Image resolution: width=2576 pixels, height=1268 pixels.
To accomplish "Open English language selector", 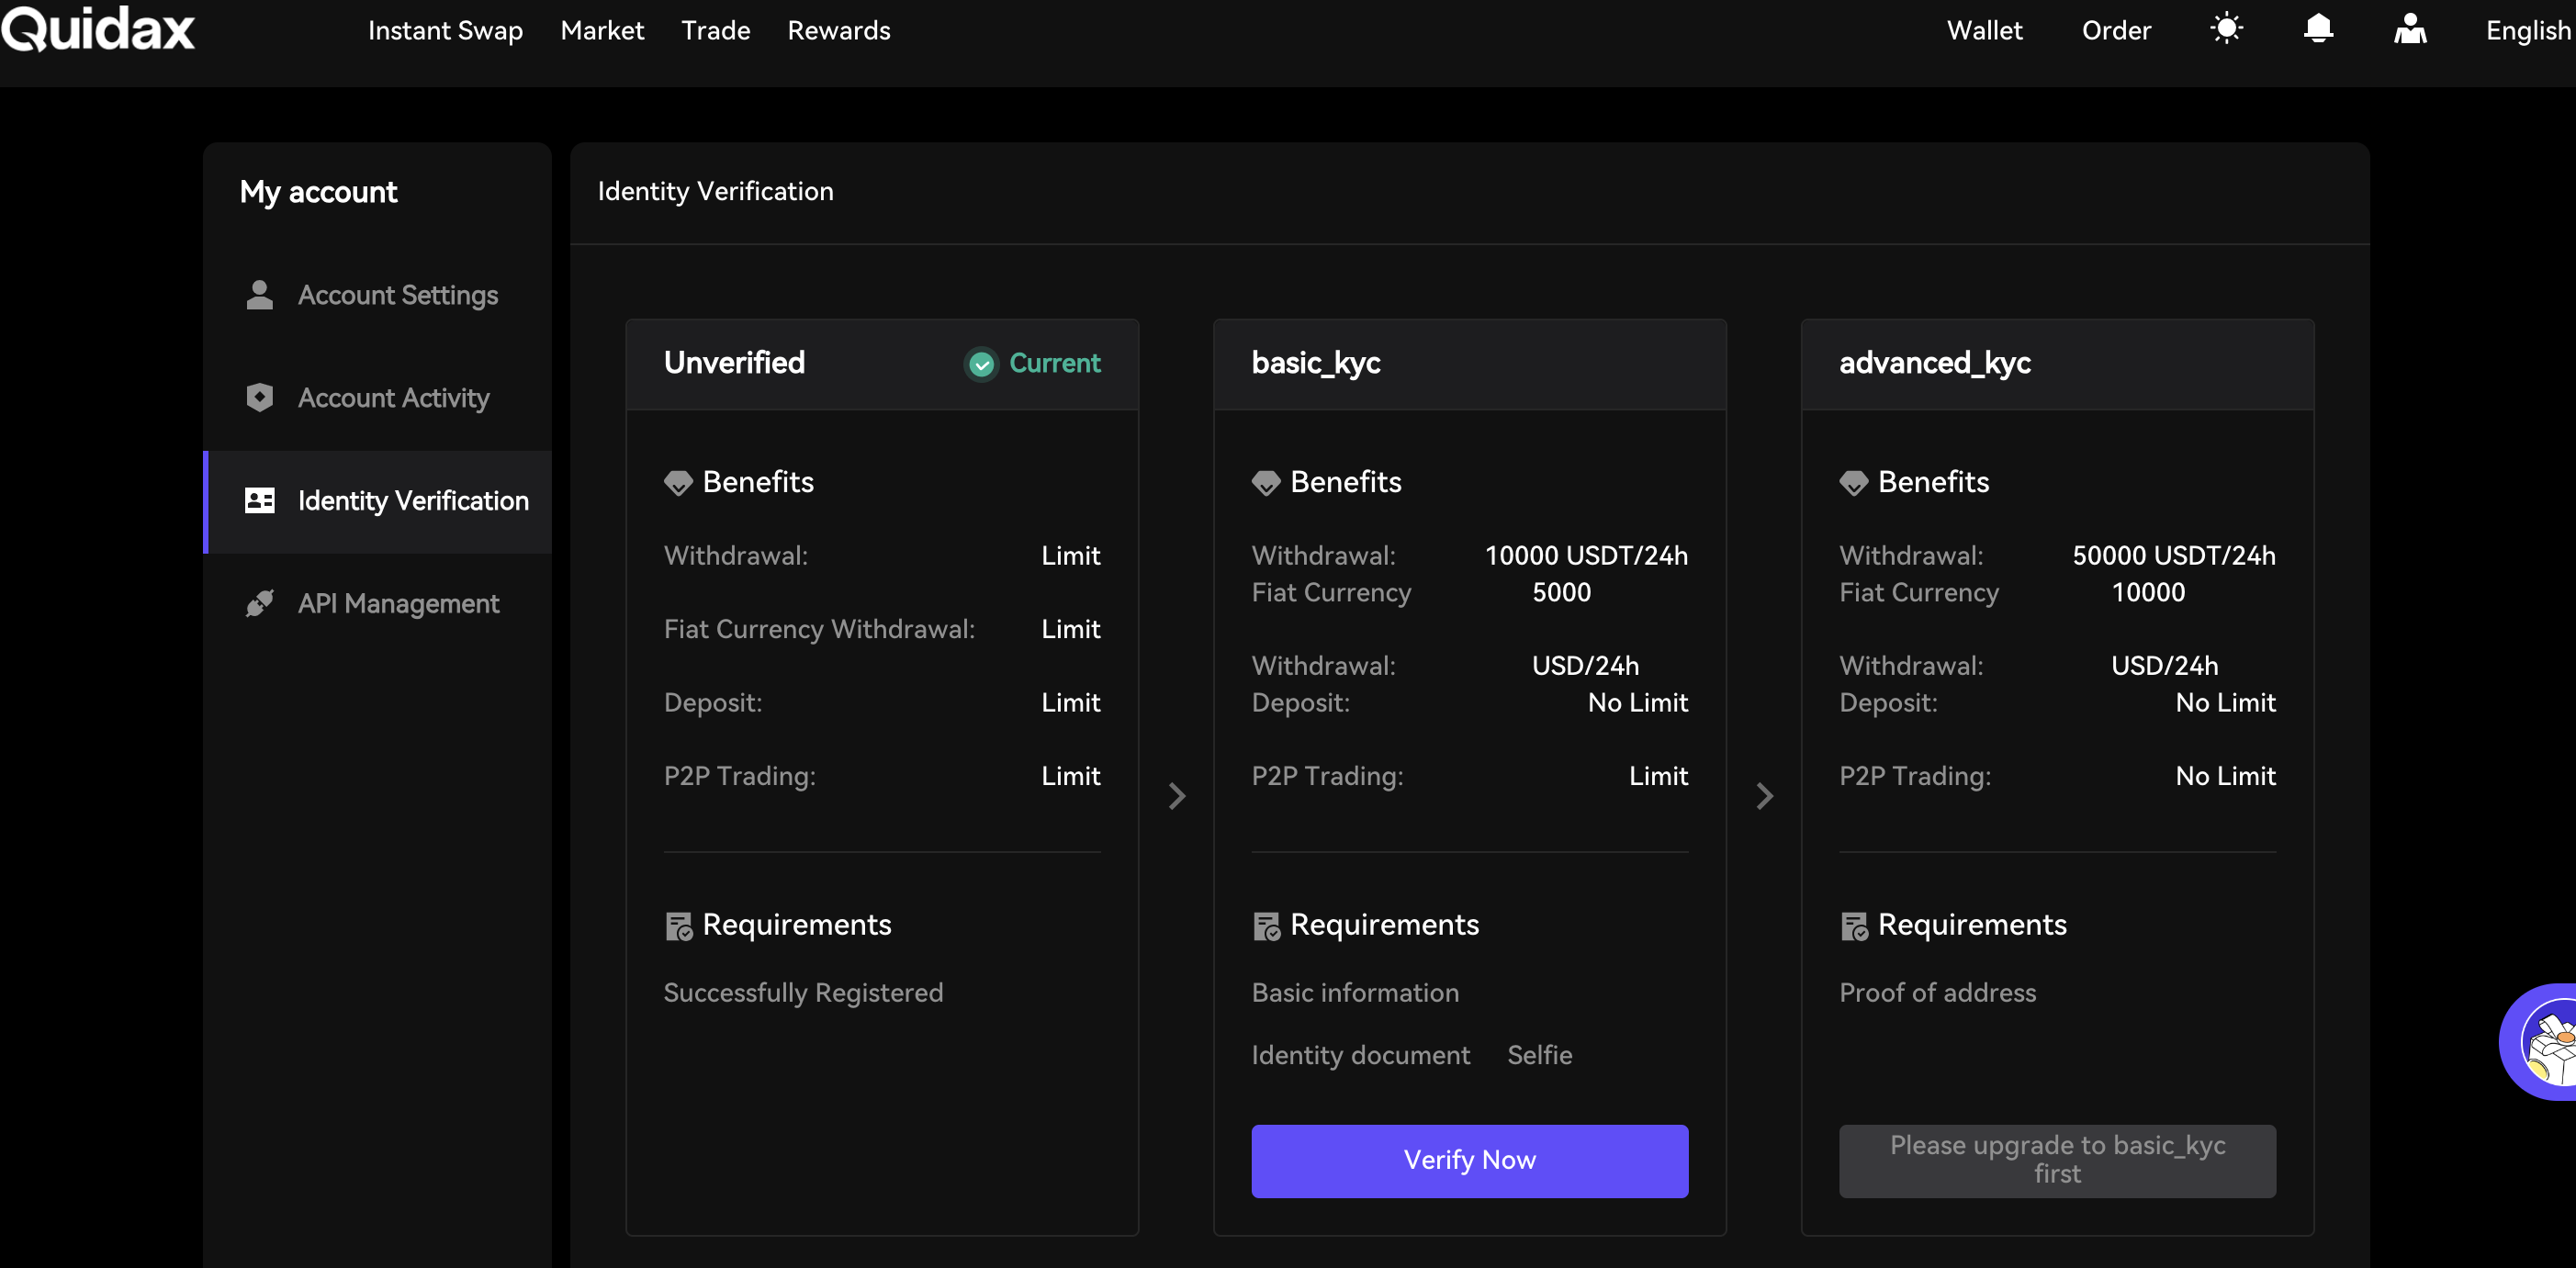I will click(2528, 31).
